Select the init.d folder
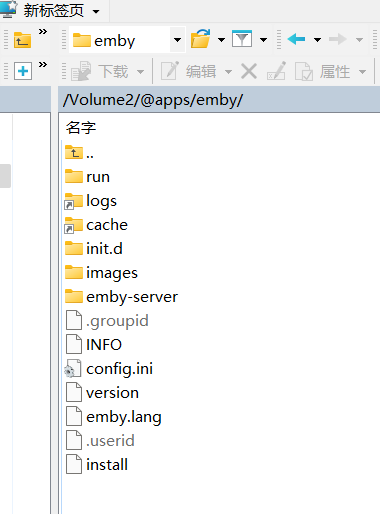The width and height of the screenshot is (380, 514). pyautogui.click(x=94, y=249)
